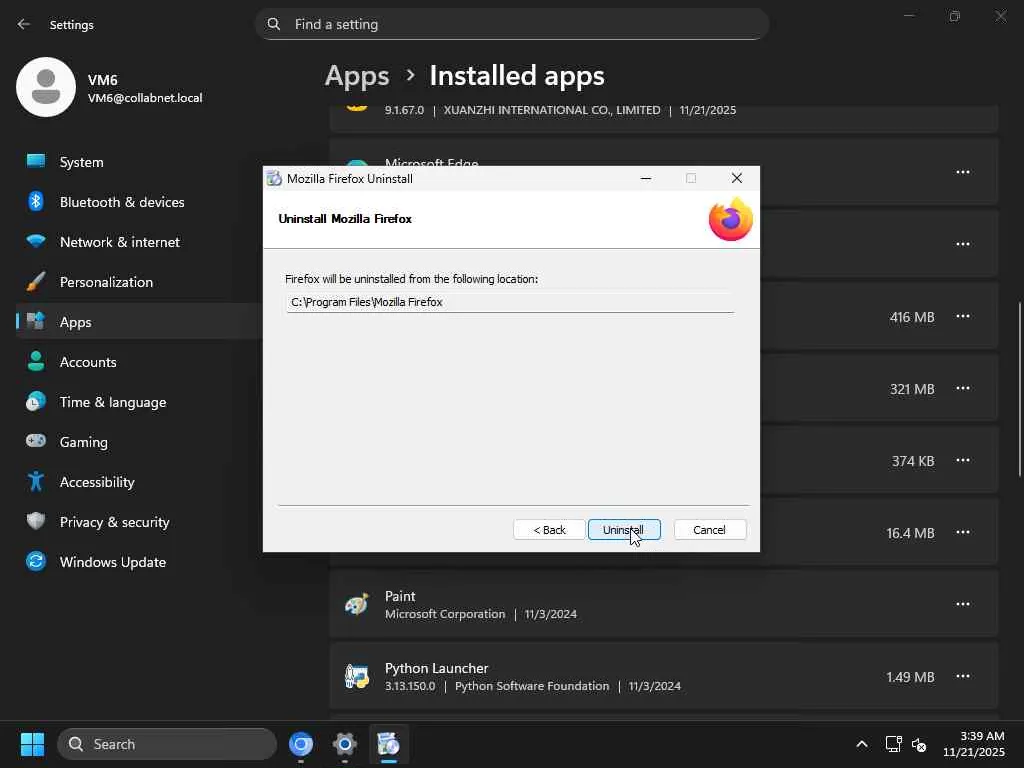Click the Uninstall button in Firefox dialog
Image resolution: width=1024 pixels, height=768 pixels.
coord(624,530)
